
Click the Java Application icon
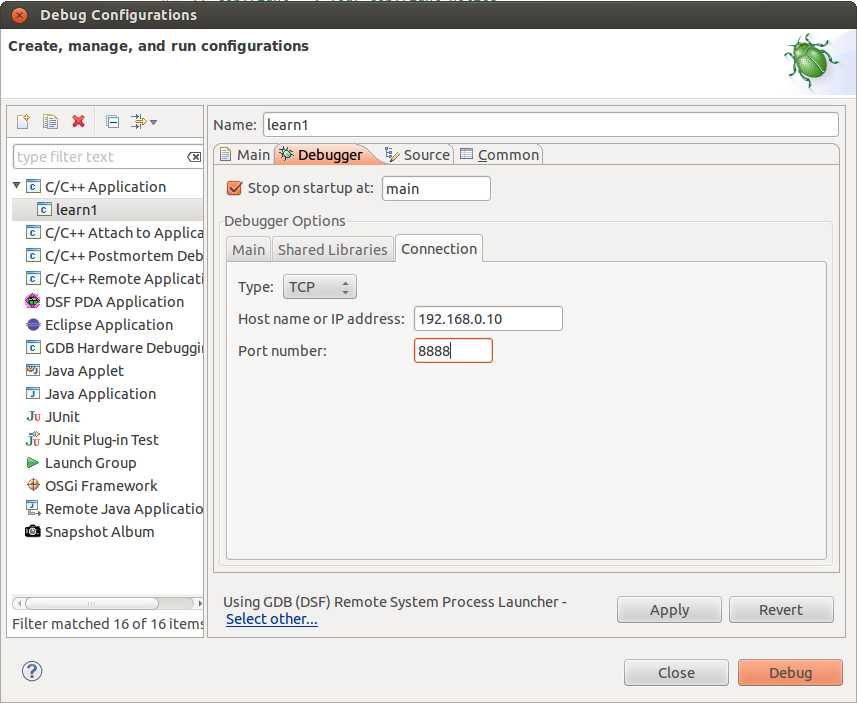tap(33, 393)
